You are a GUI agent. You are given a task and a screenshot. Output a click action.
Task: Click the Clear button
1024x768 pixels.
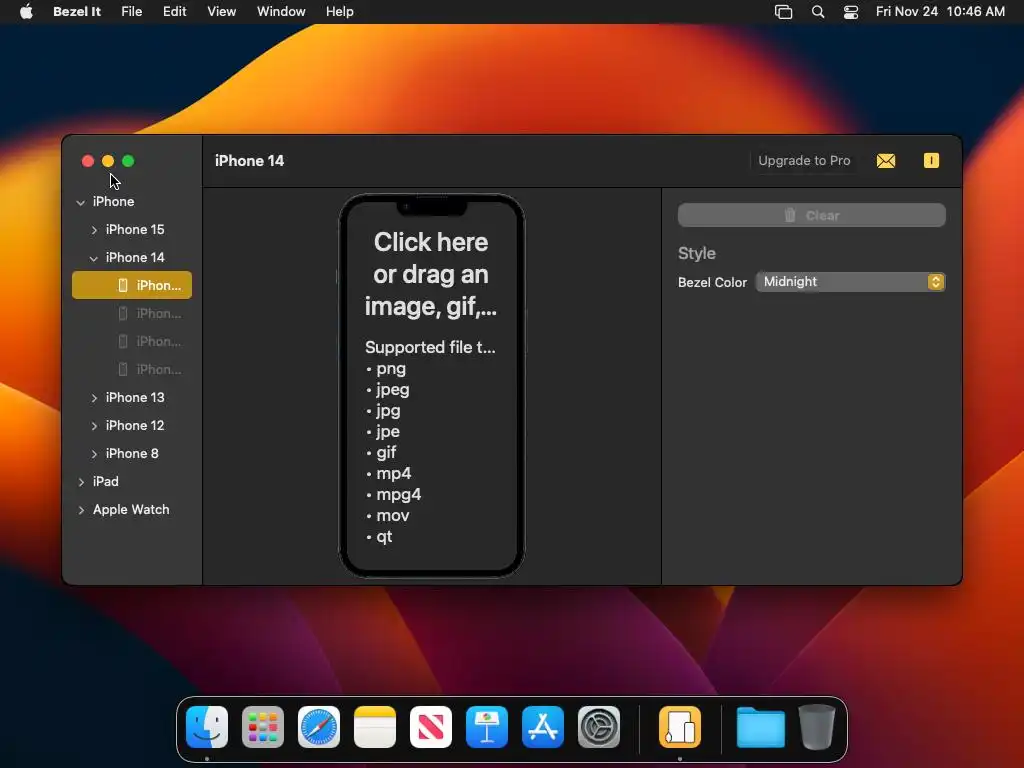[811, 215]
